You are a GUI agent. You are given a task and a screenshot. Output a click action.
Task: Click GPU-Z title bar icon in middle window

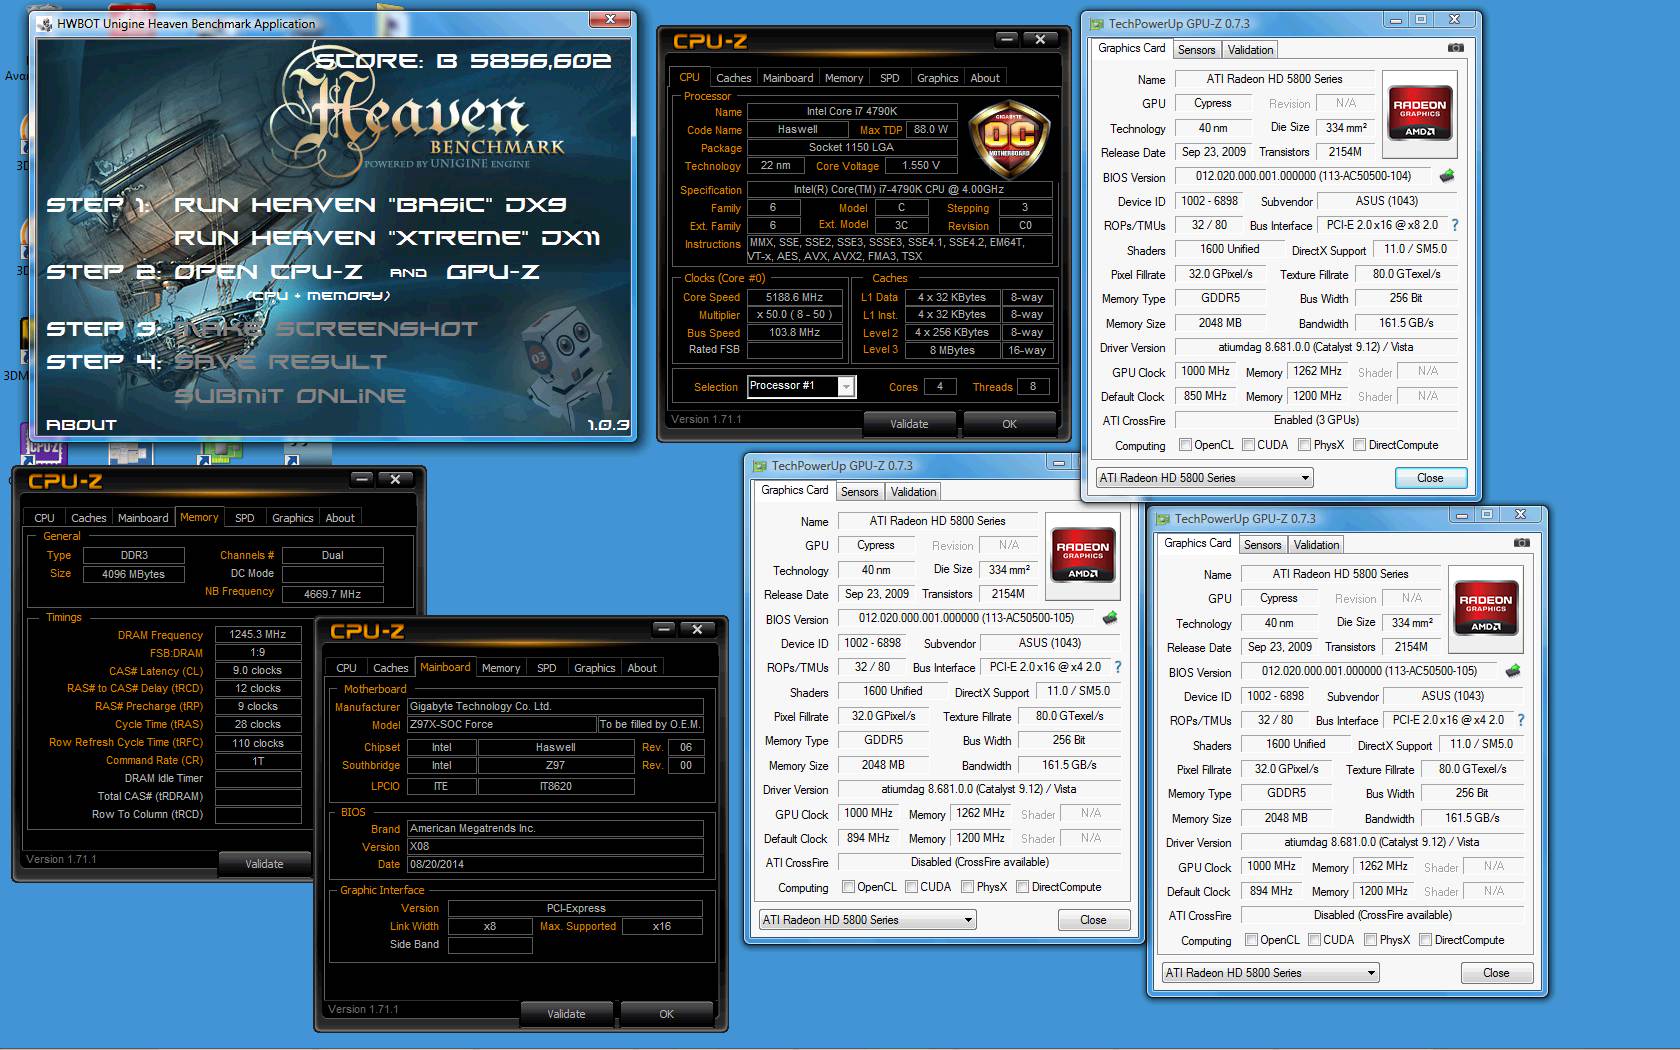(x=760, y=466)
